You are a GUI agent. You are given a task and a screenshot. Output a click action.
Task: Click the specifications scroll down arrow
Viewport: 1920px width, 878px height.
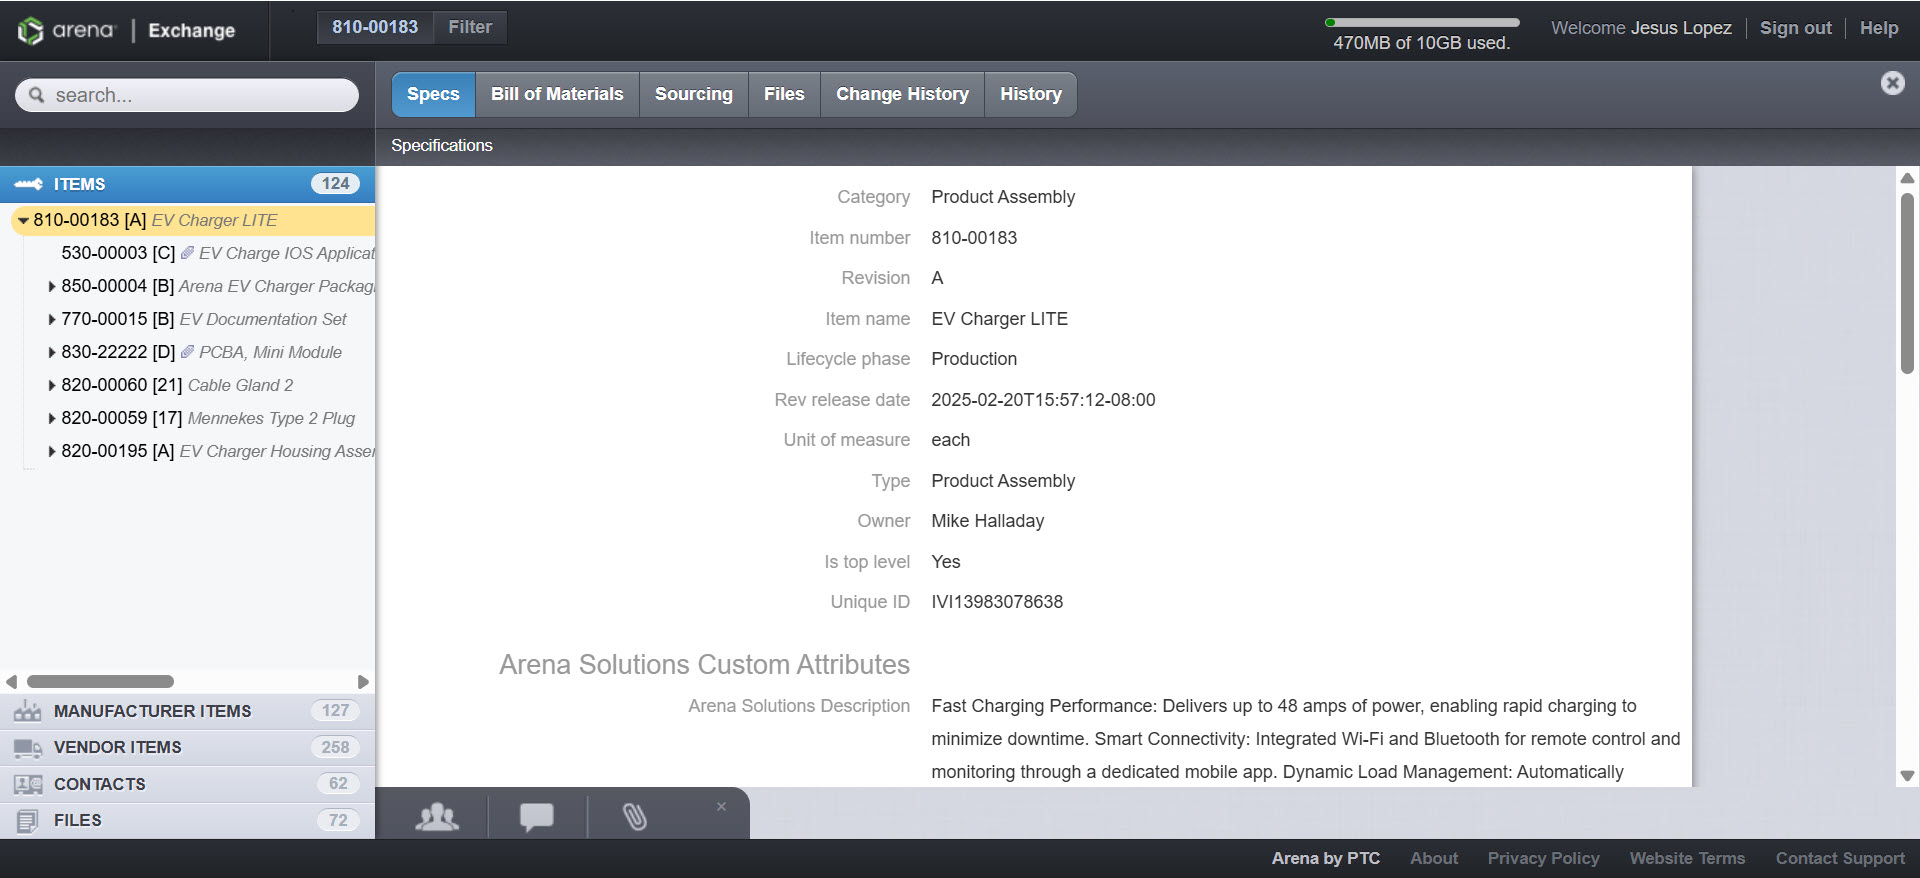(1907, 776)
